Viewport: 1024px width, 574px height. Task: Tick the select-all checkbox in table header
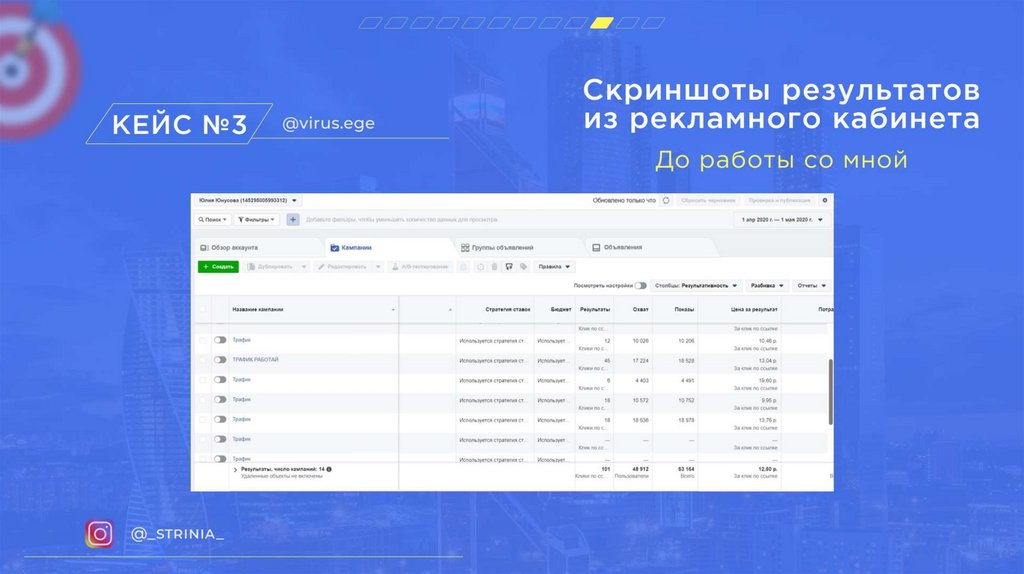pos(202,310)
